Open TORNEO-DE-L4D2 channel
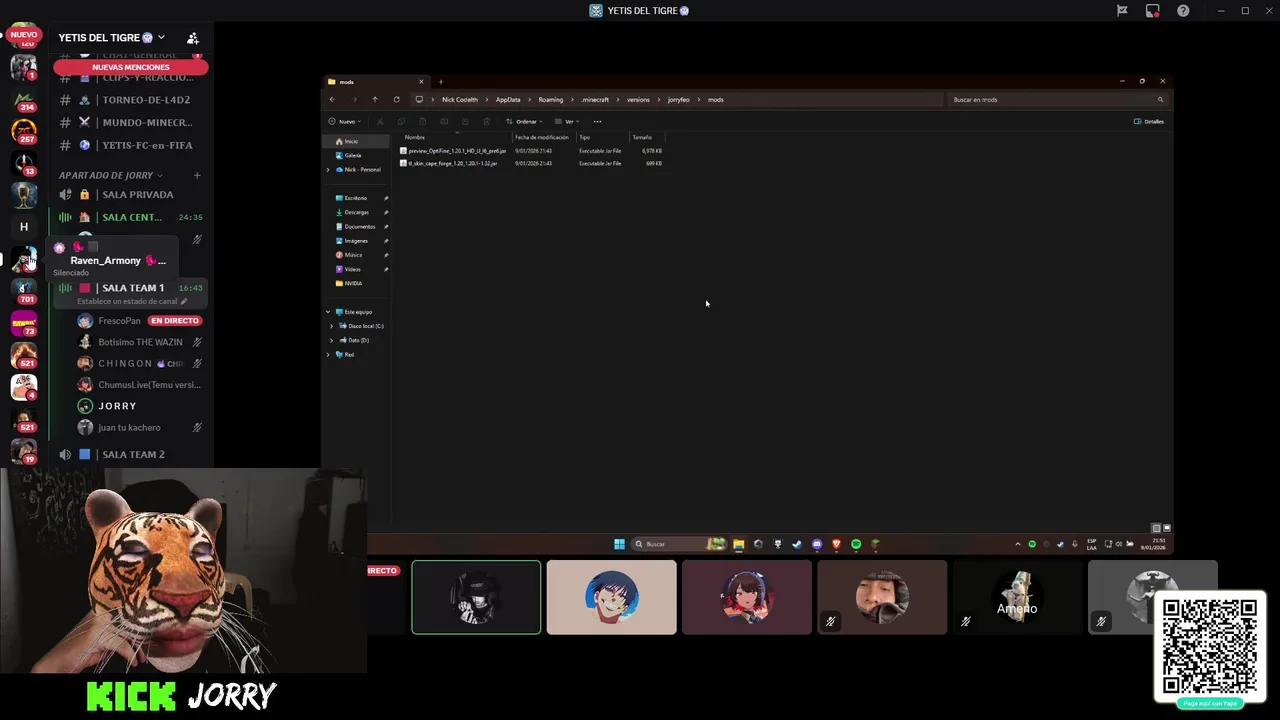The width and height of the screenshot is (1280, 720). 131,100
